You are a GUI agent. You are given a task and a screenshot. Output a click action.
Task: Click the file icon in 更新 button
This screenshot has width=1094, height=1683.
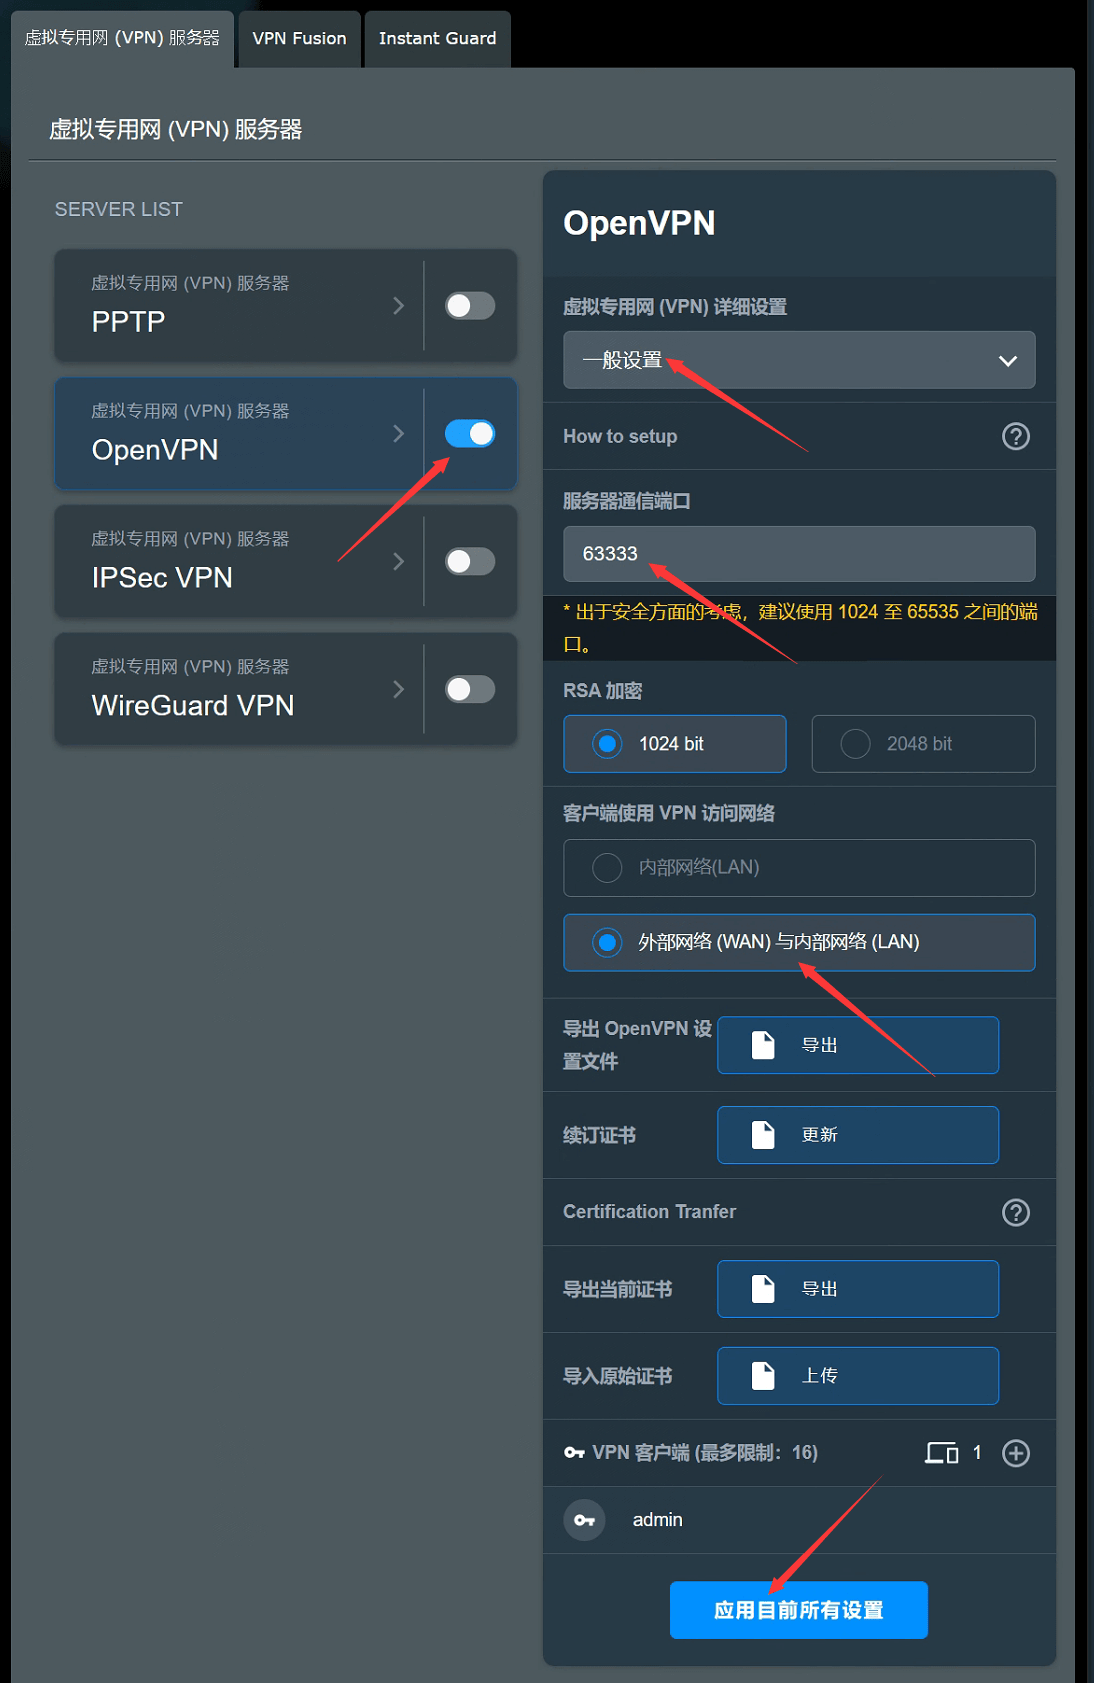(x=763, y=1135)
